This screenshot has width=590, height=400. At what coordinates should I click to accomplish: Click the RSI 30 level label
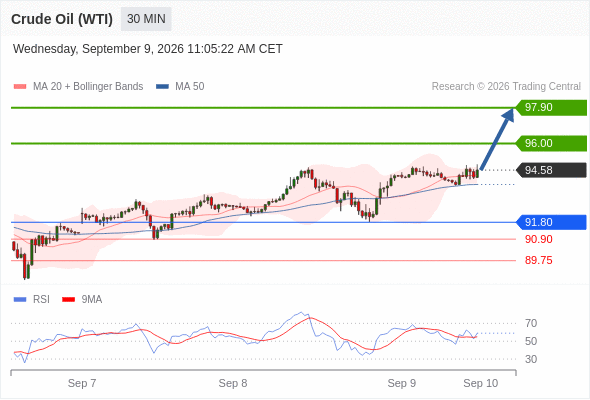coord(531,359)
